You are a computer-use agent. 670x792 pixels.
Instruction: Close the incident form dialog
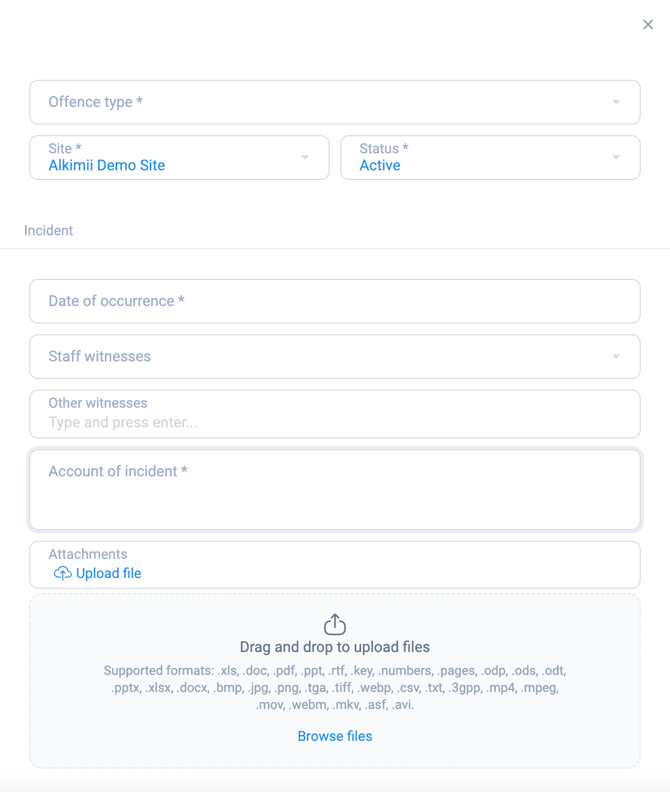pyautogui.click(x=648, y=25)
